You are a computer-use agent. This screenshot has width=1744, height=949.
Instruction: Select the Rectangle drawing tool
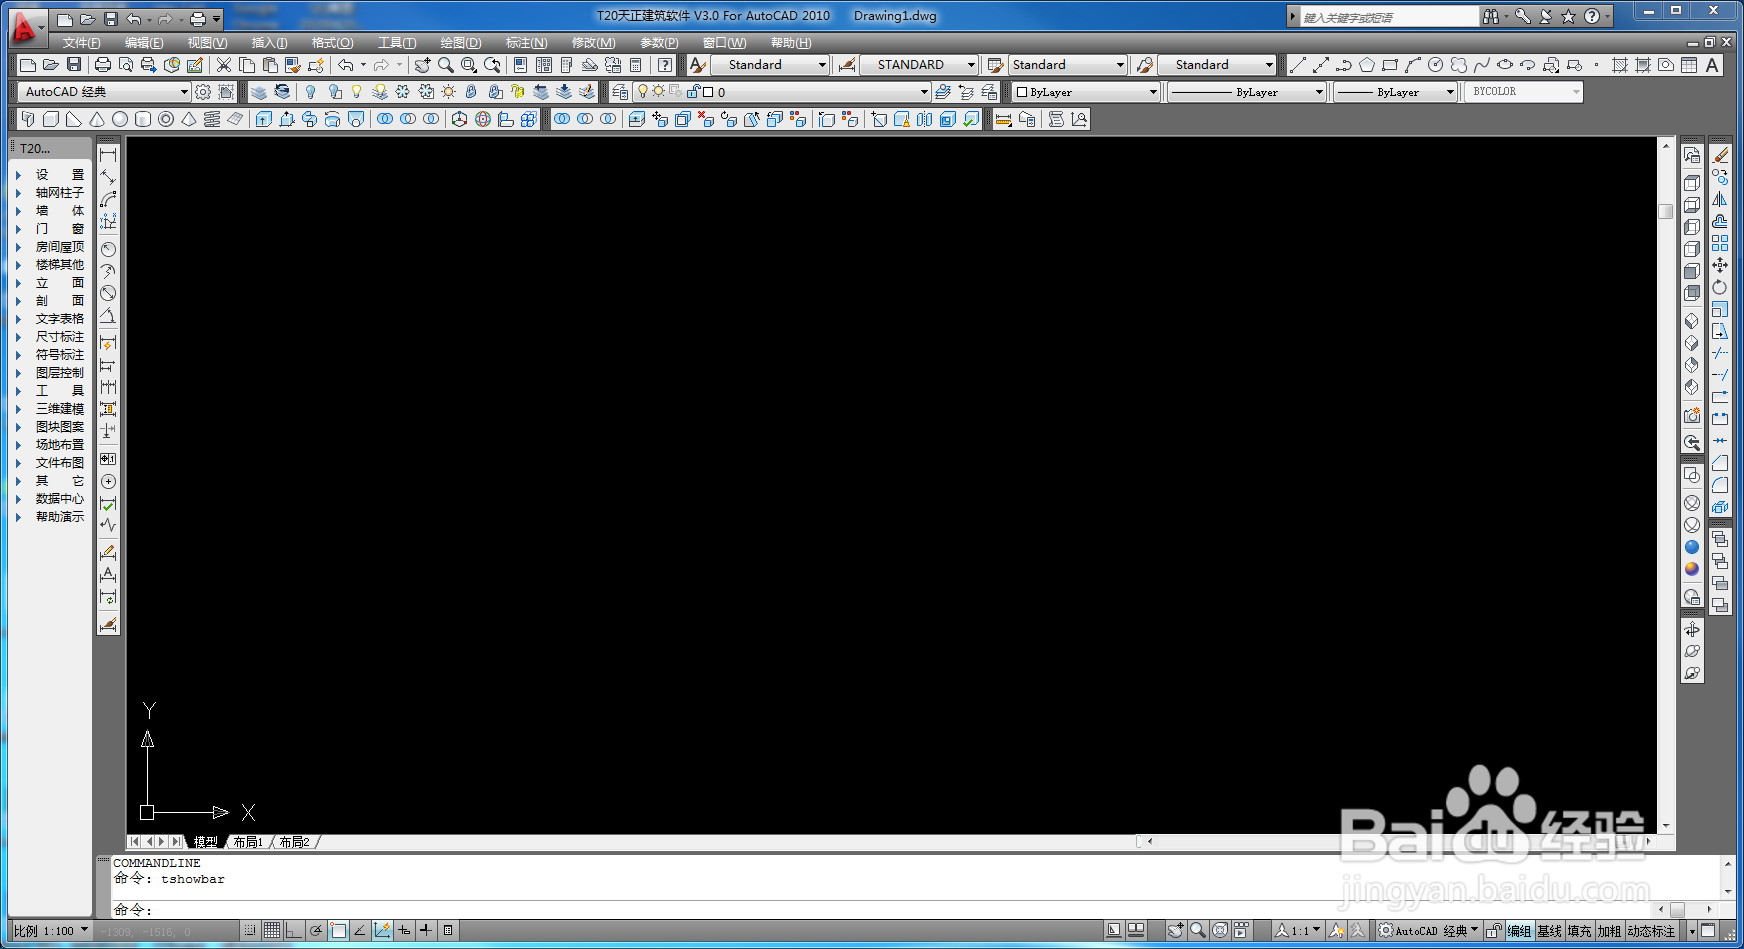click(1390, 65)
